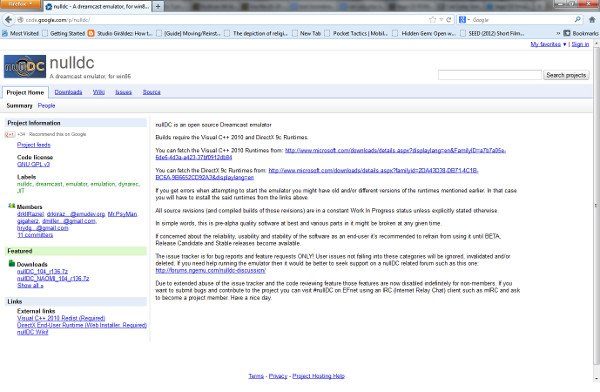Click the Privacy footer link
The height and width of the screenshot is (392, 600).
(x=278, y=376)
